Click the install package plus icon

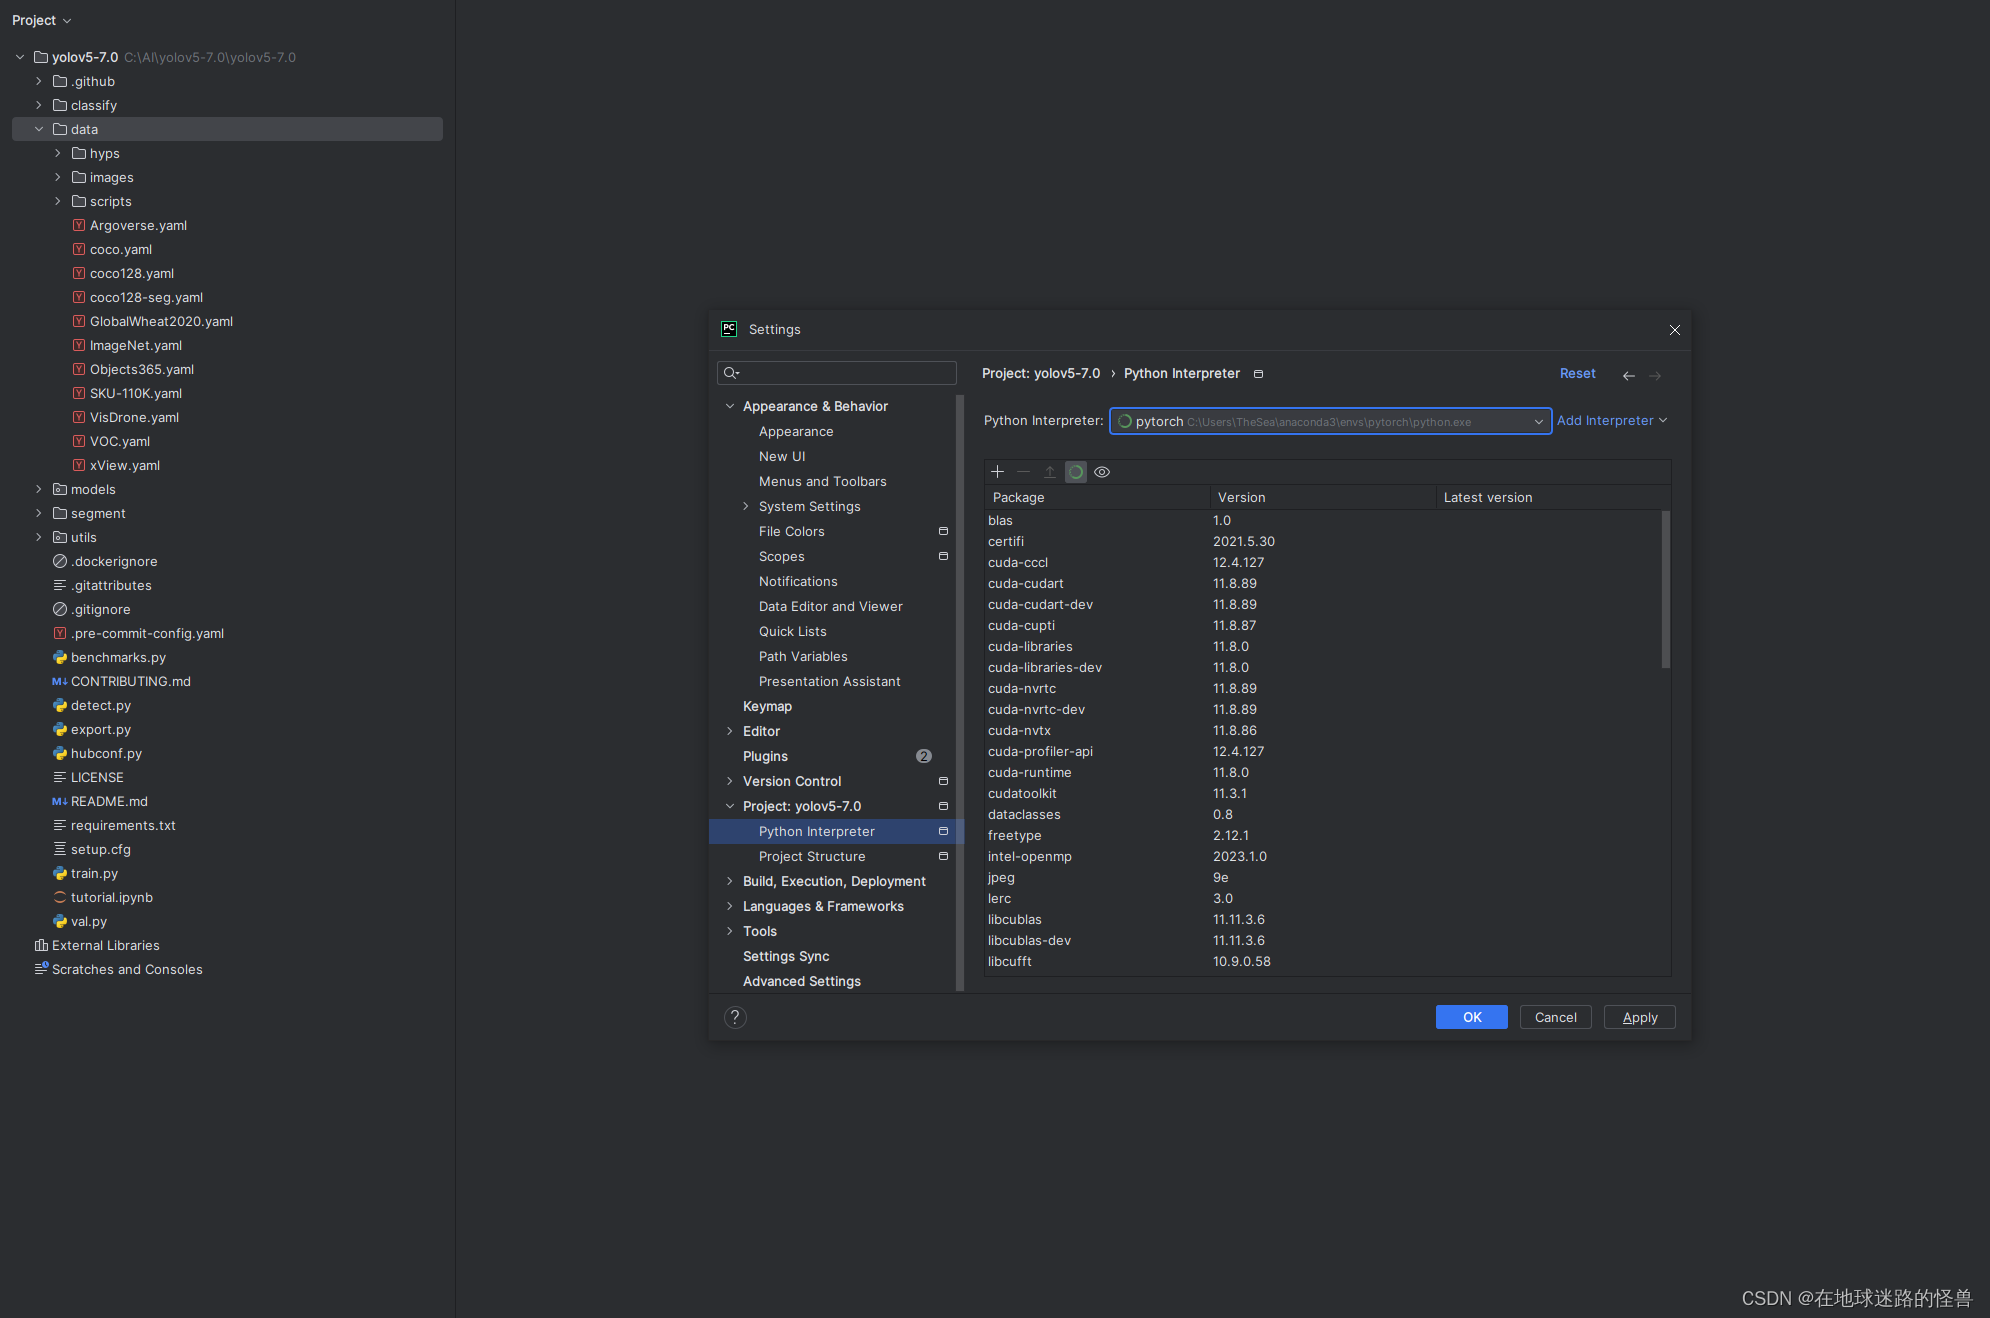tap(997, 472)
